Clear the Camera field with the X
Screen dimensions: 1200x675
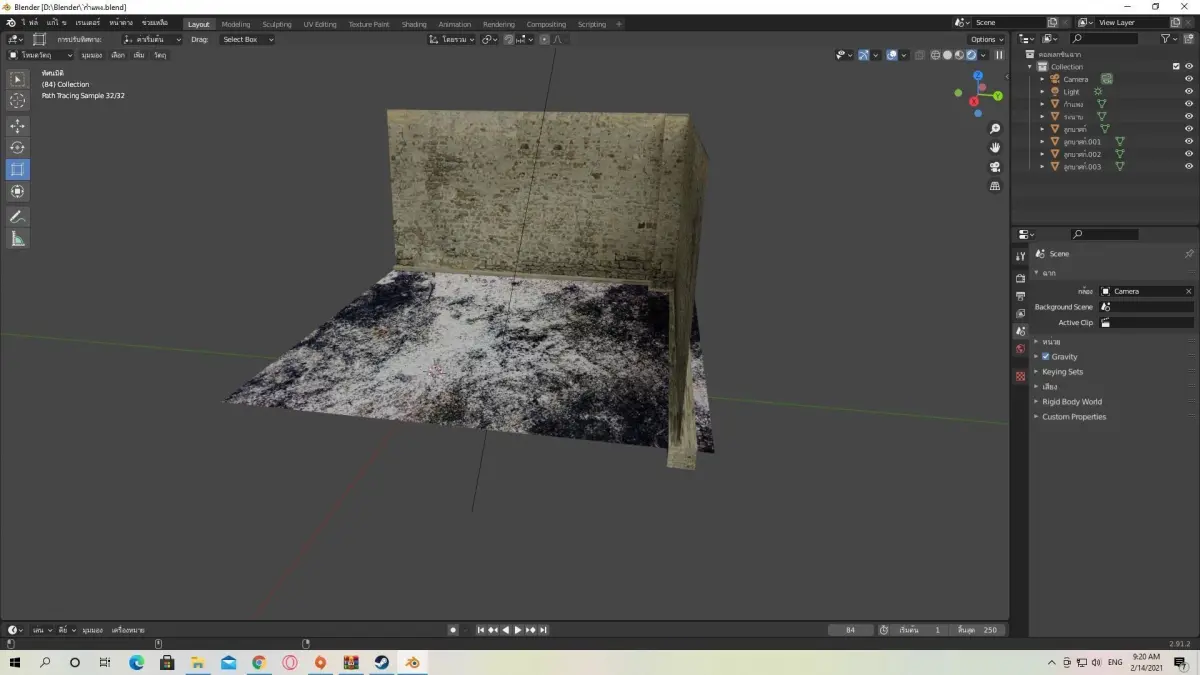pos(1188,291)
